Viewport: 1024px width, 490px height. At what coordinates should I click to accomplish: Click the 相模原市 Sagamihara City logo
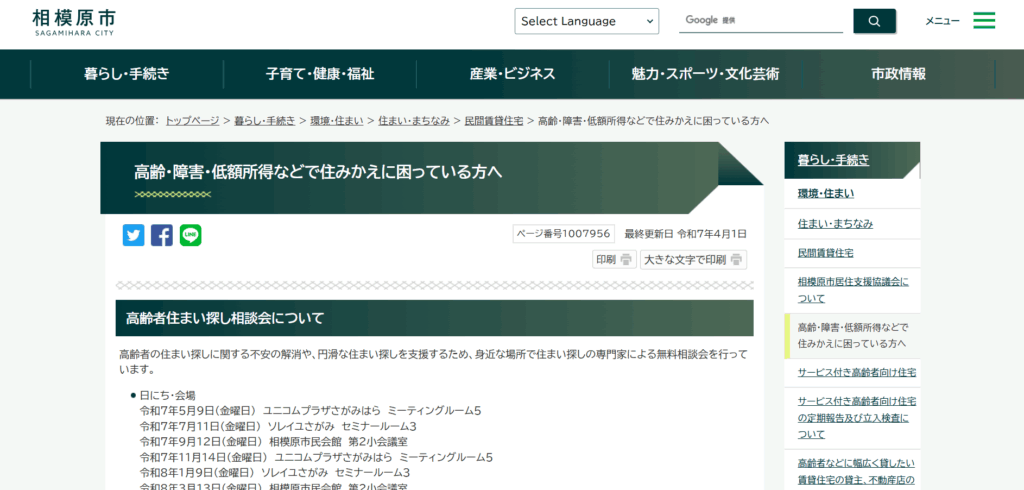click(73, 21)
